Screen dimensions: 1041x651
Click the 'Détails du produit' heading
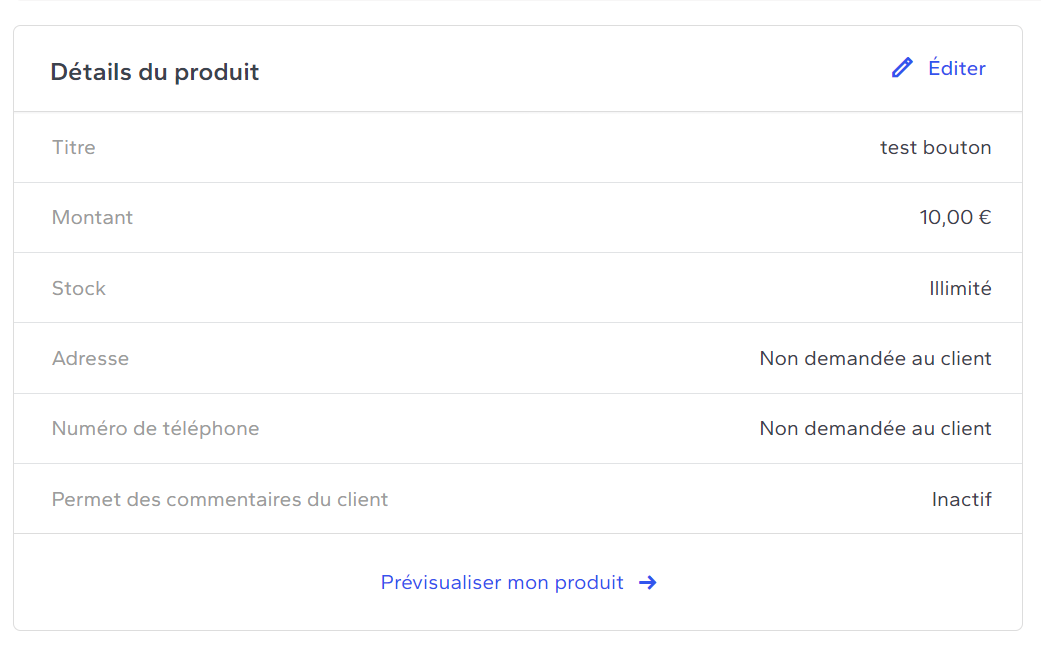coord(155,72)
